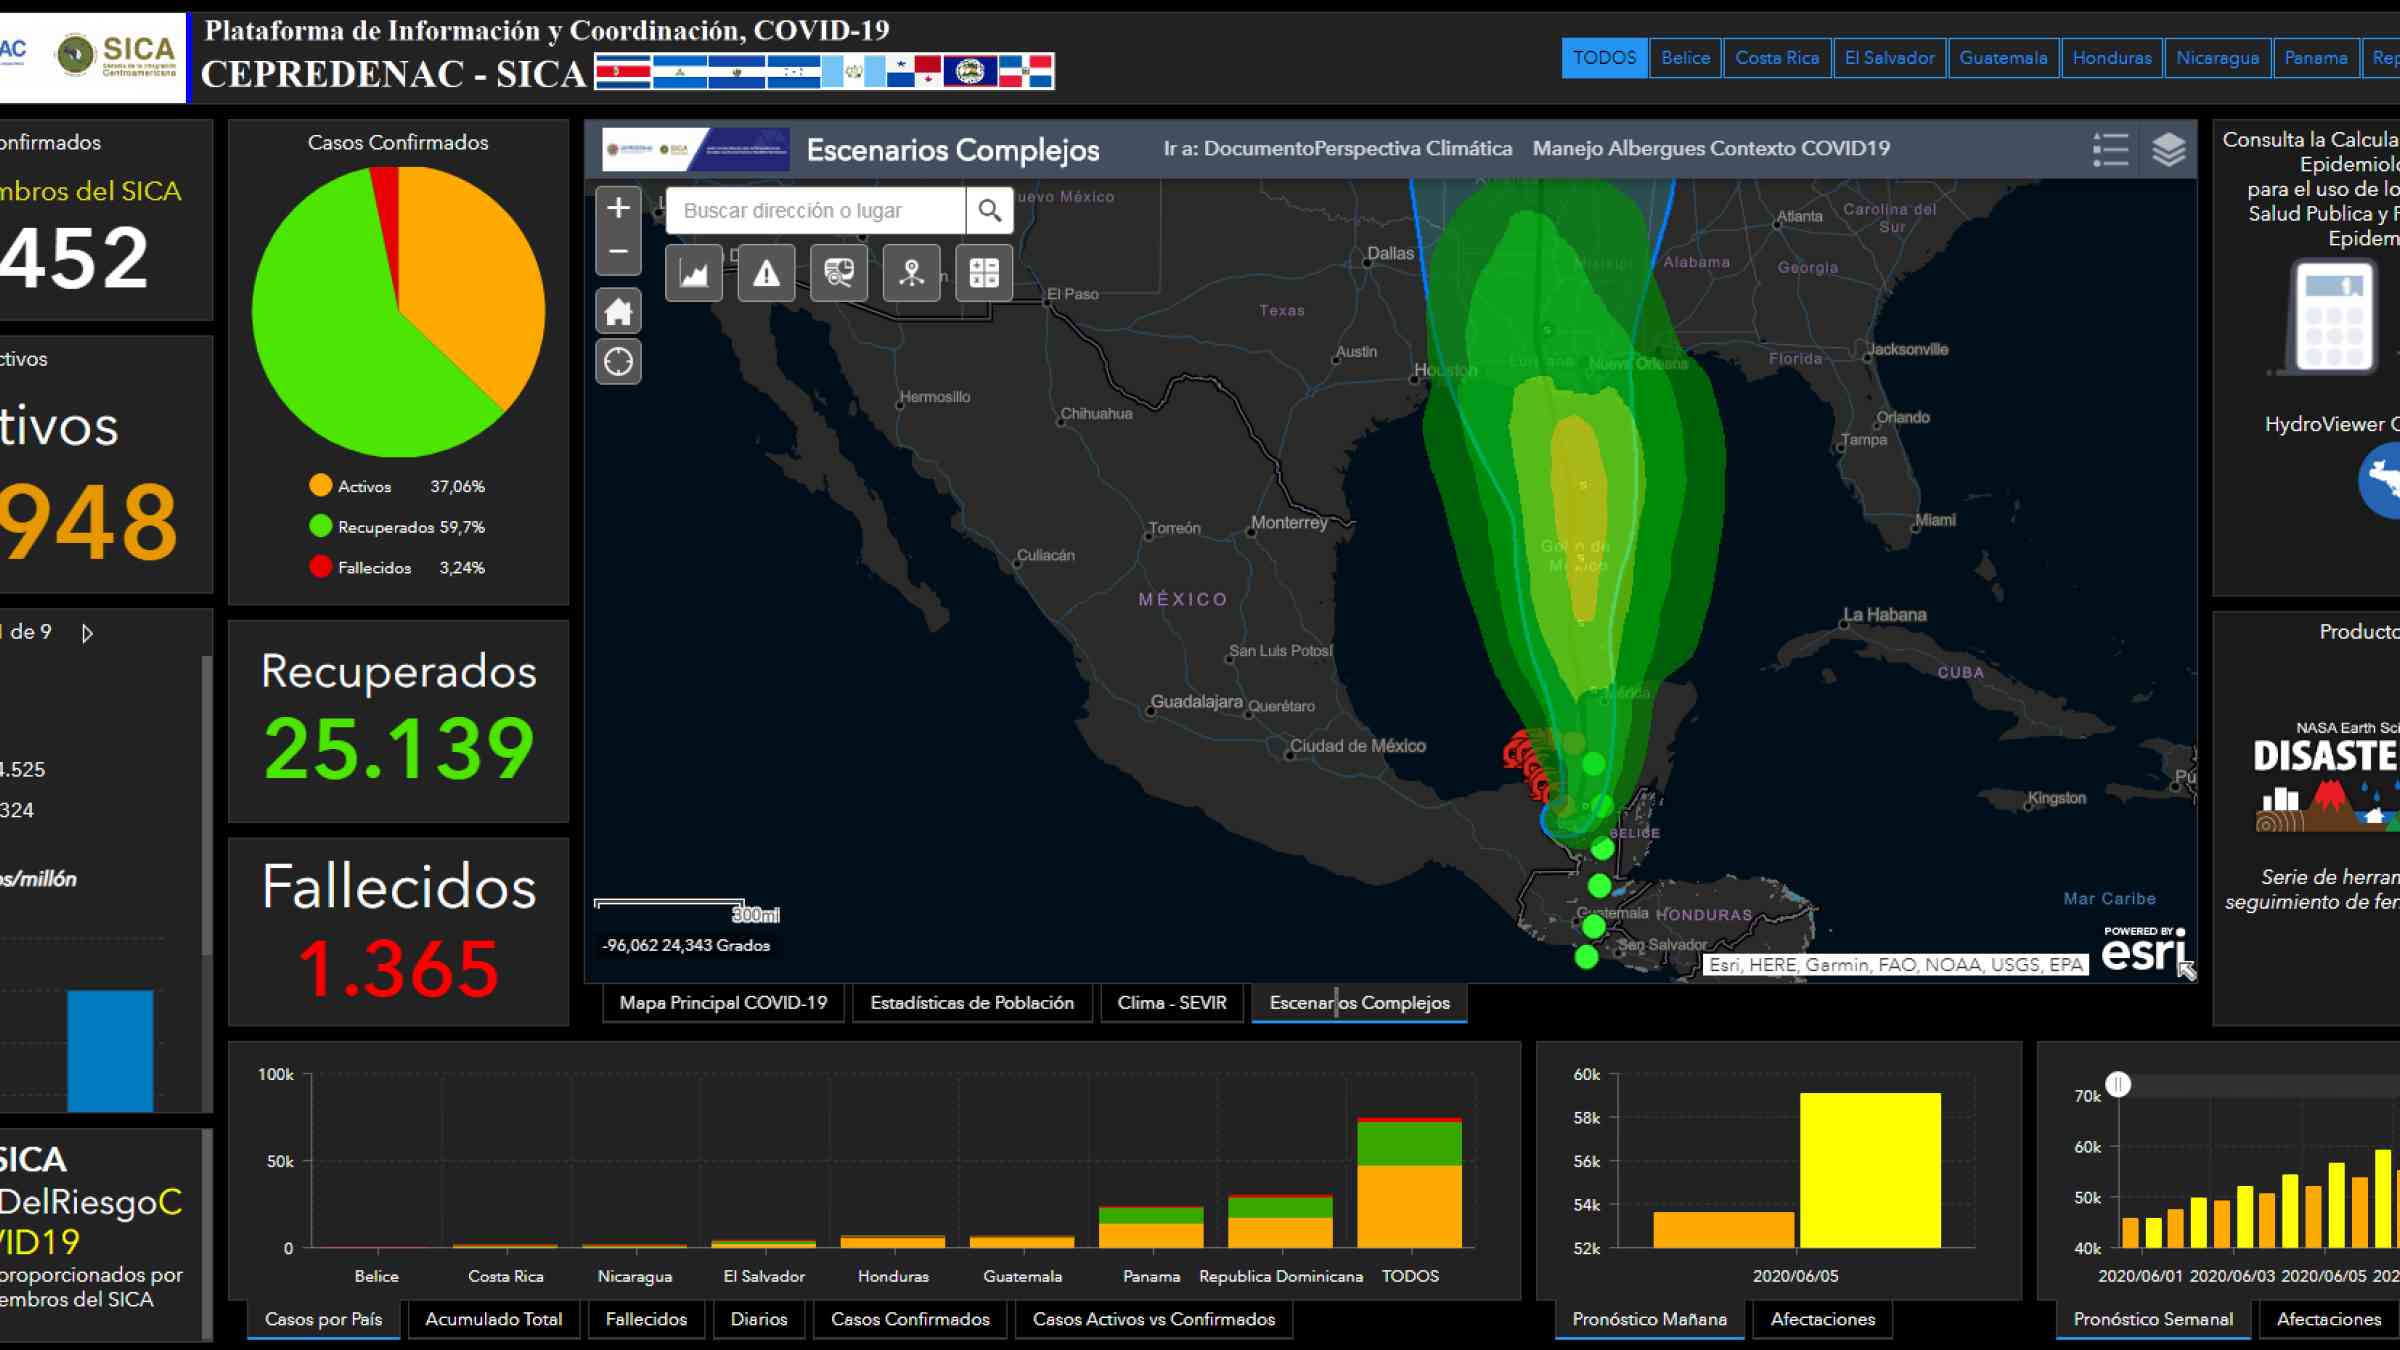Open the layers list icon

(x=2168, y=150)
